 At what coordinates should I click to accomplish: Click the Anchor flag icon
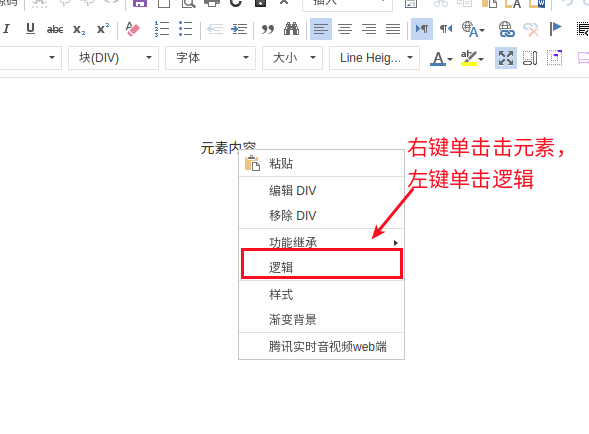coord(555,29)
